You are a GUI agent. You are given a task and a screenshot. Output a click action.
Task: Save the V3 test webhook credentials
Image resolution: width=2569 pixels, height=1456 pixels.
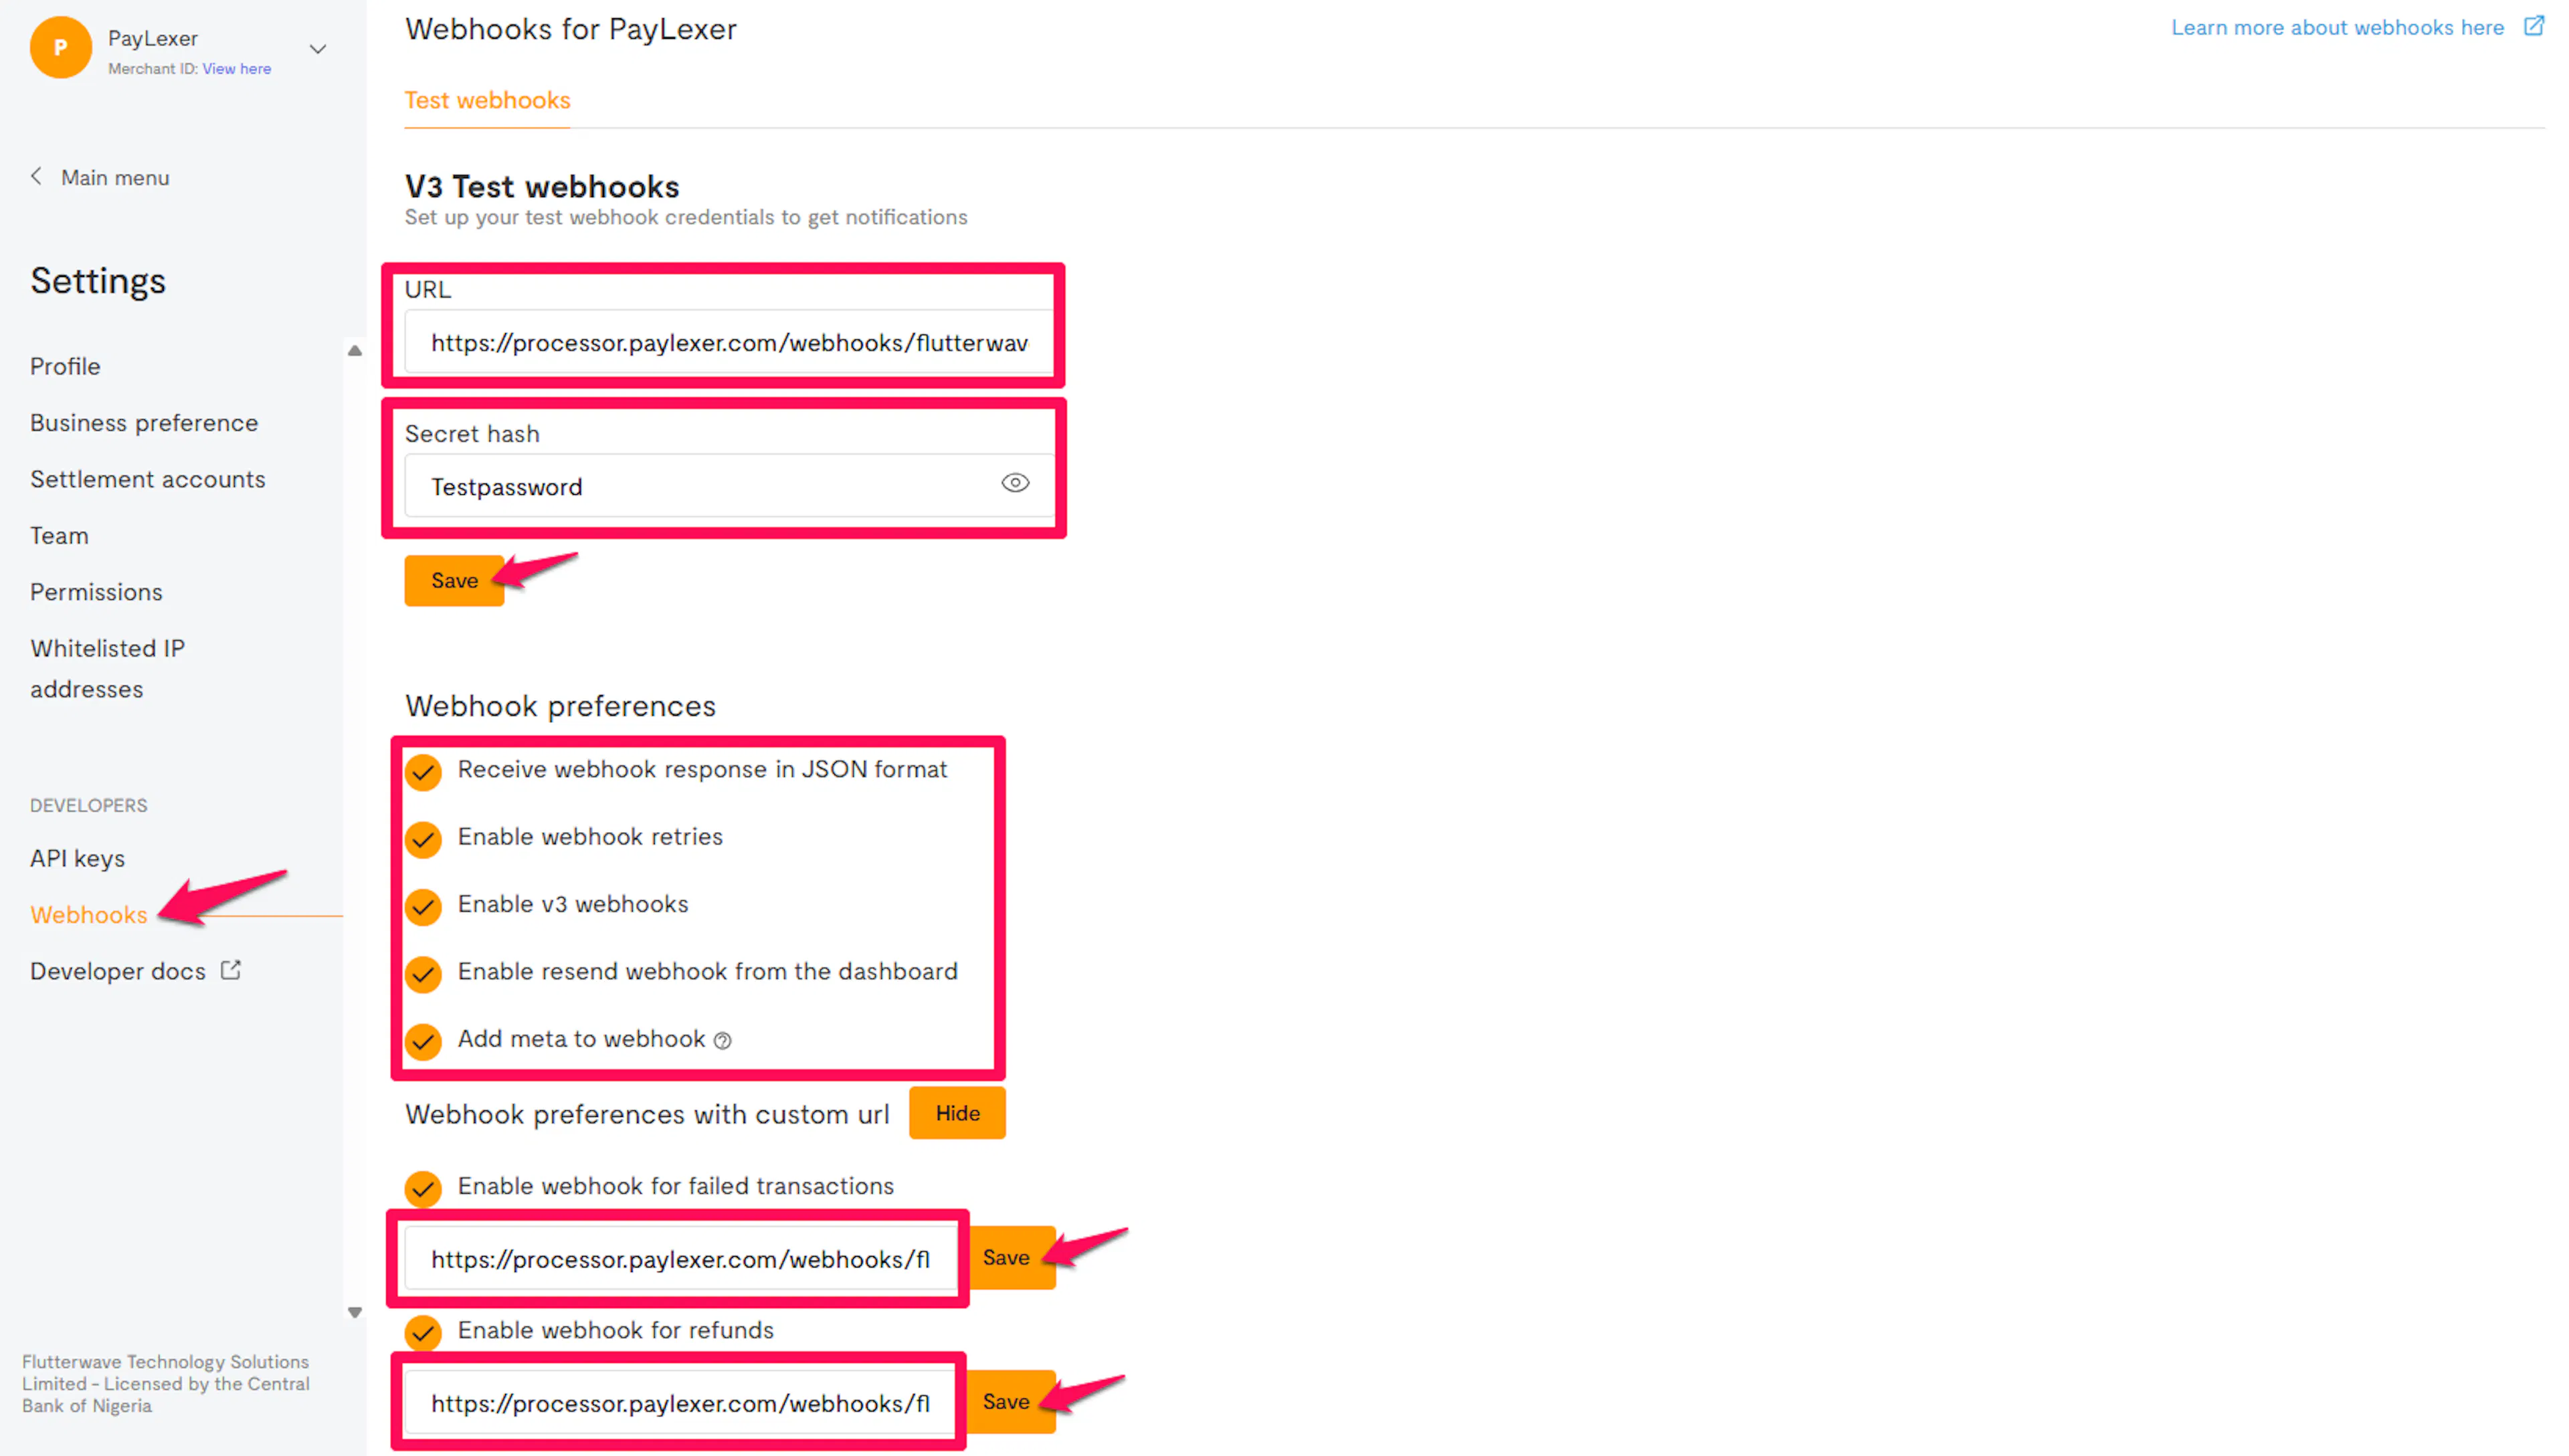[454, 581]
